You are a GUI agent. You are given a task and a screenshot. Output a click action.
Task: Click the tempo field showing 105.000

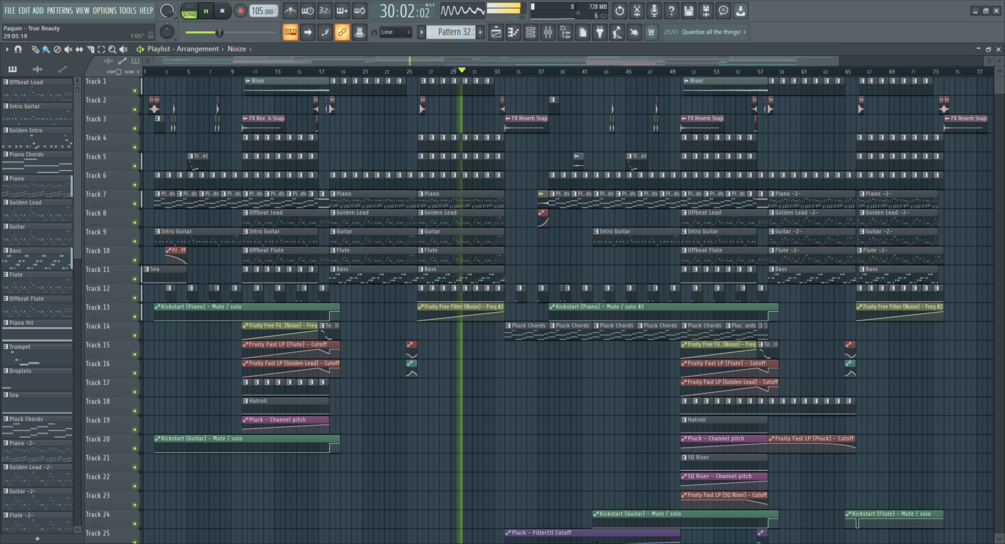[x=263, y=12]
